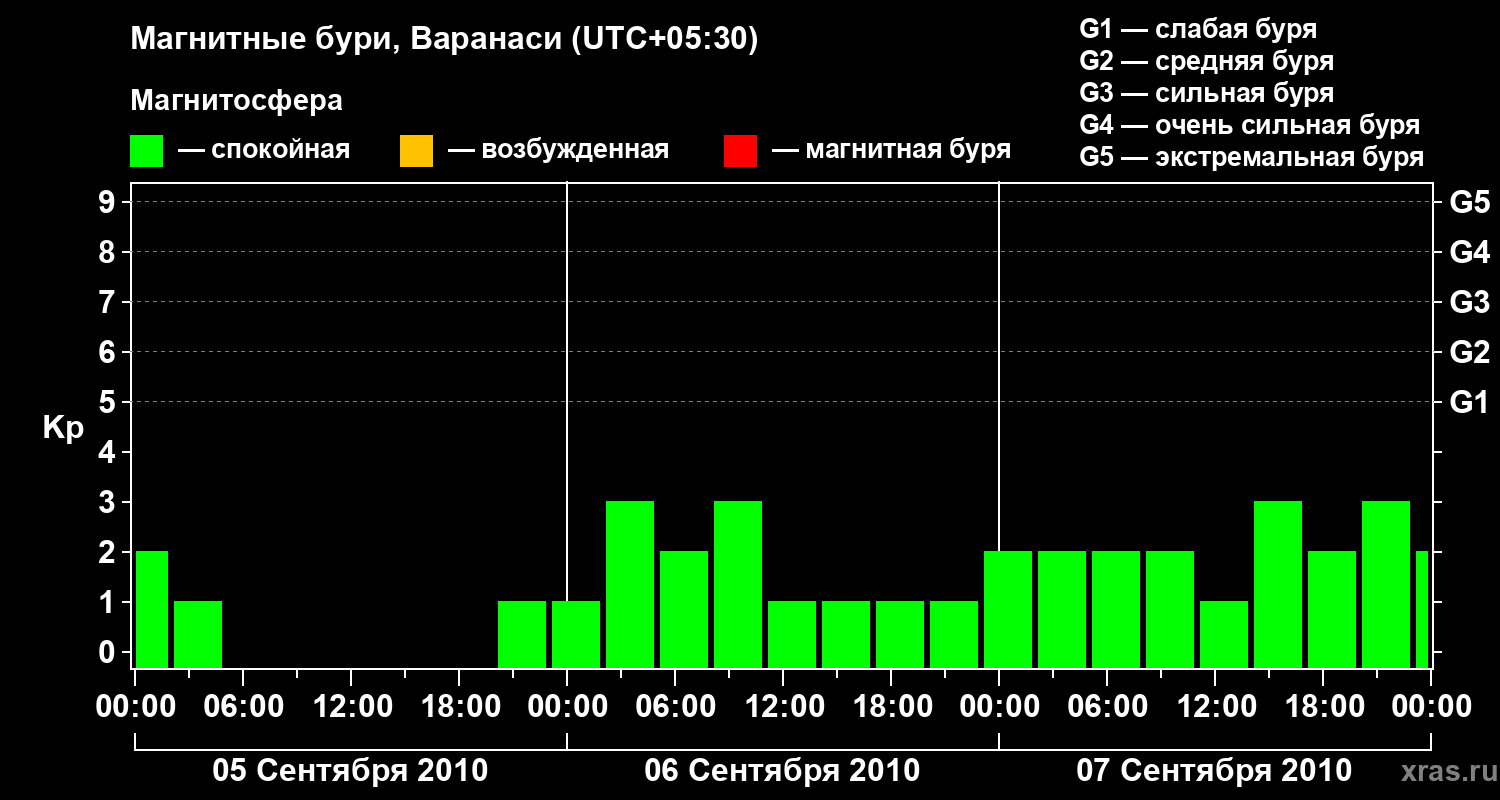This screenshot has width=1500, height=800.
Task: Click the right-axis label G2
Action: tap(1469, 352)
